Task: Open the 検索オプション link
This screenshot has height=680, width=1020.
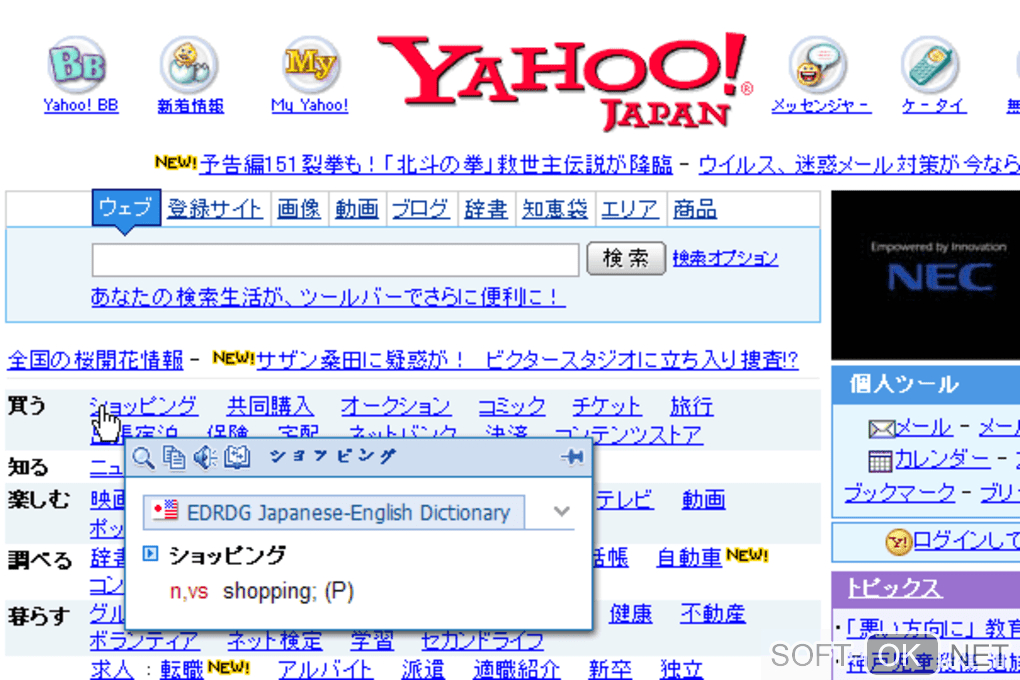Action: pyautogui.click(x=725, y=258)
